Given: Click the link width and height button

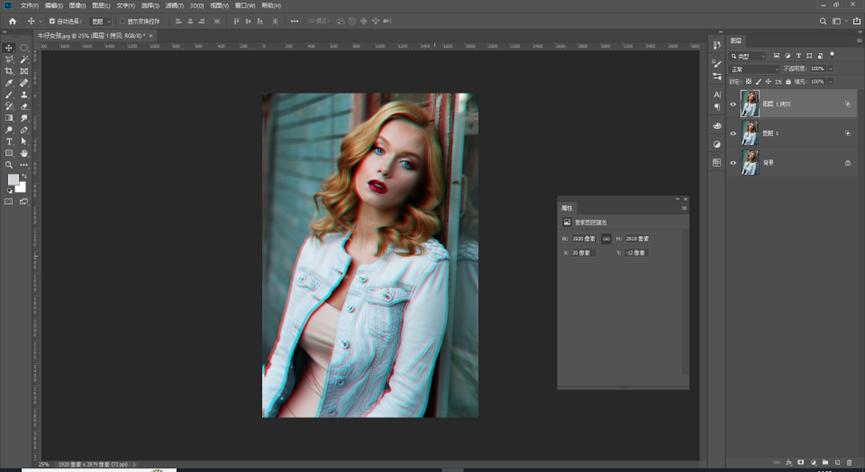Looking at the screenshot, I should tap(607, 239).
